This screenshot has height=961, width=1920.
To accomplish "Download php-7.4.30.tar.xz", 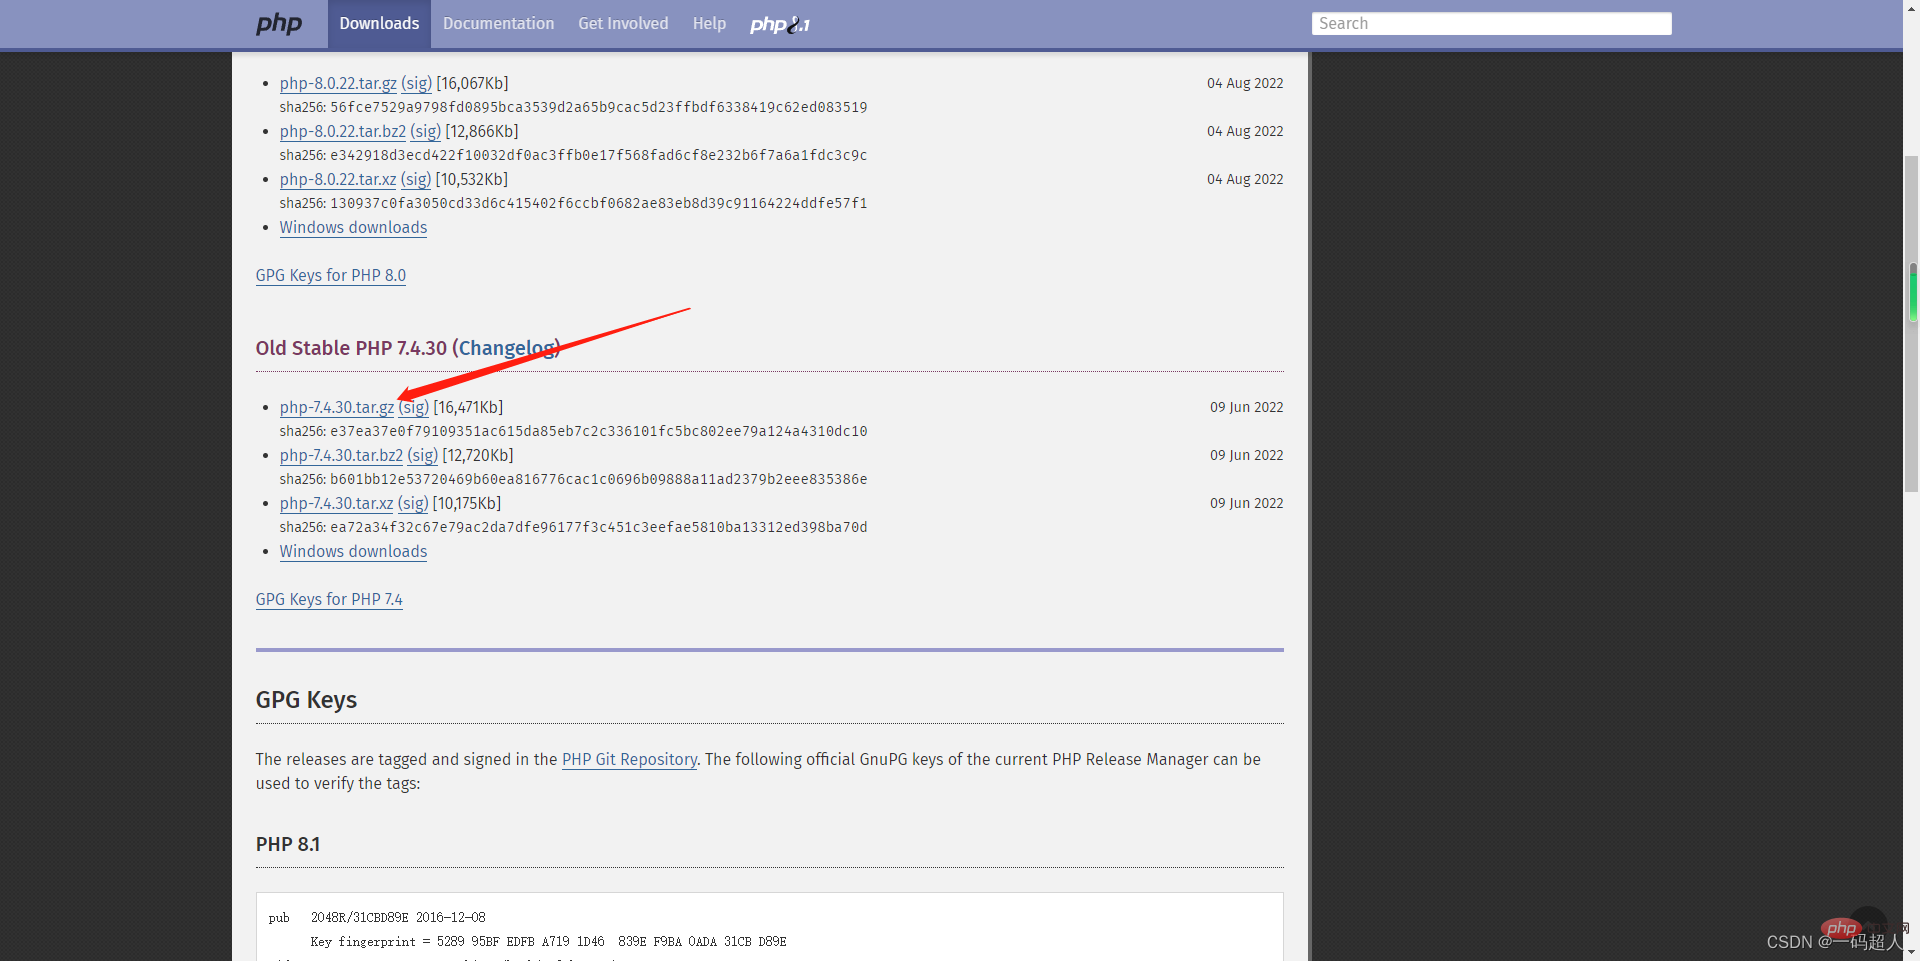I will coord(336,503).
